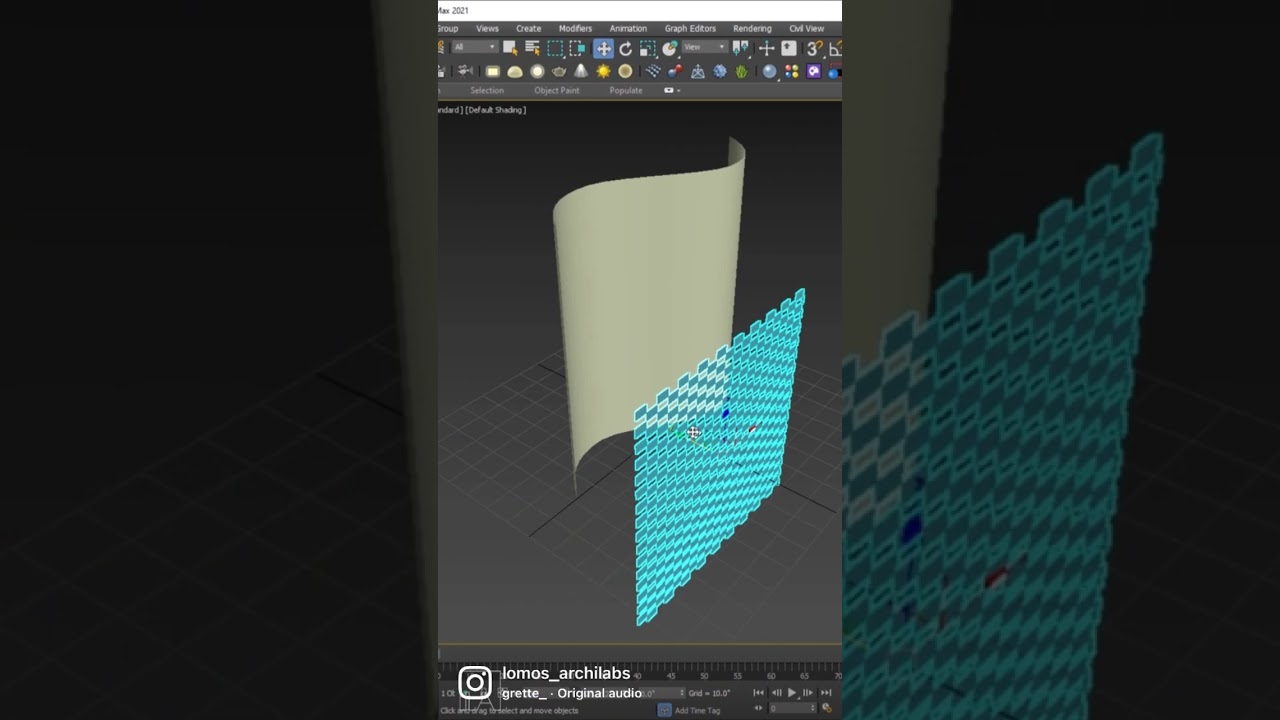The image size is (1280, 720).
Task: Click the teapot icon
Action: coord(559,72)
